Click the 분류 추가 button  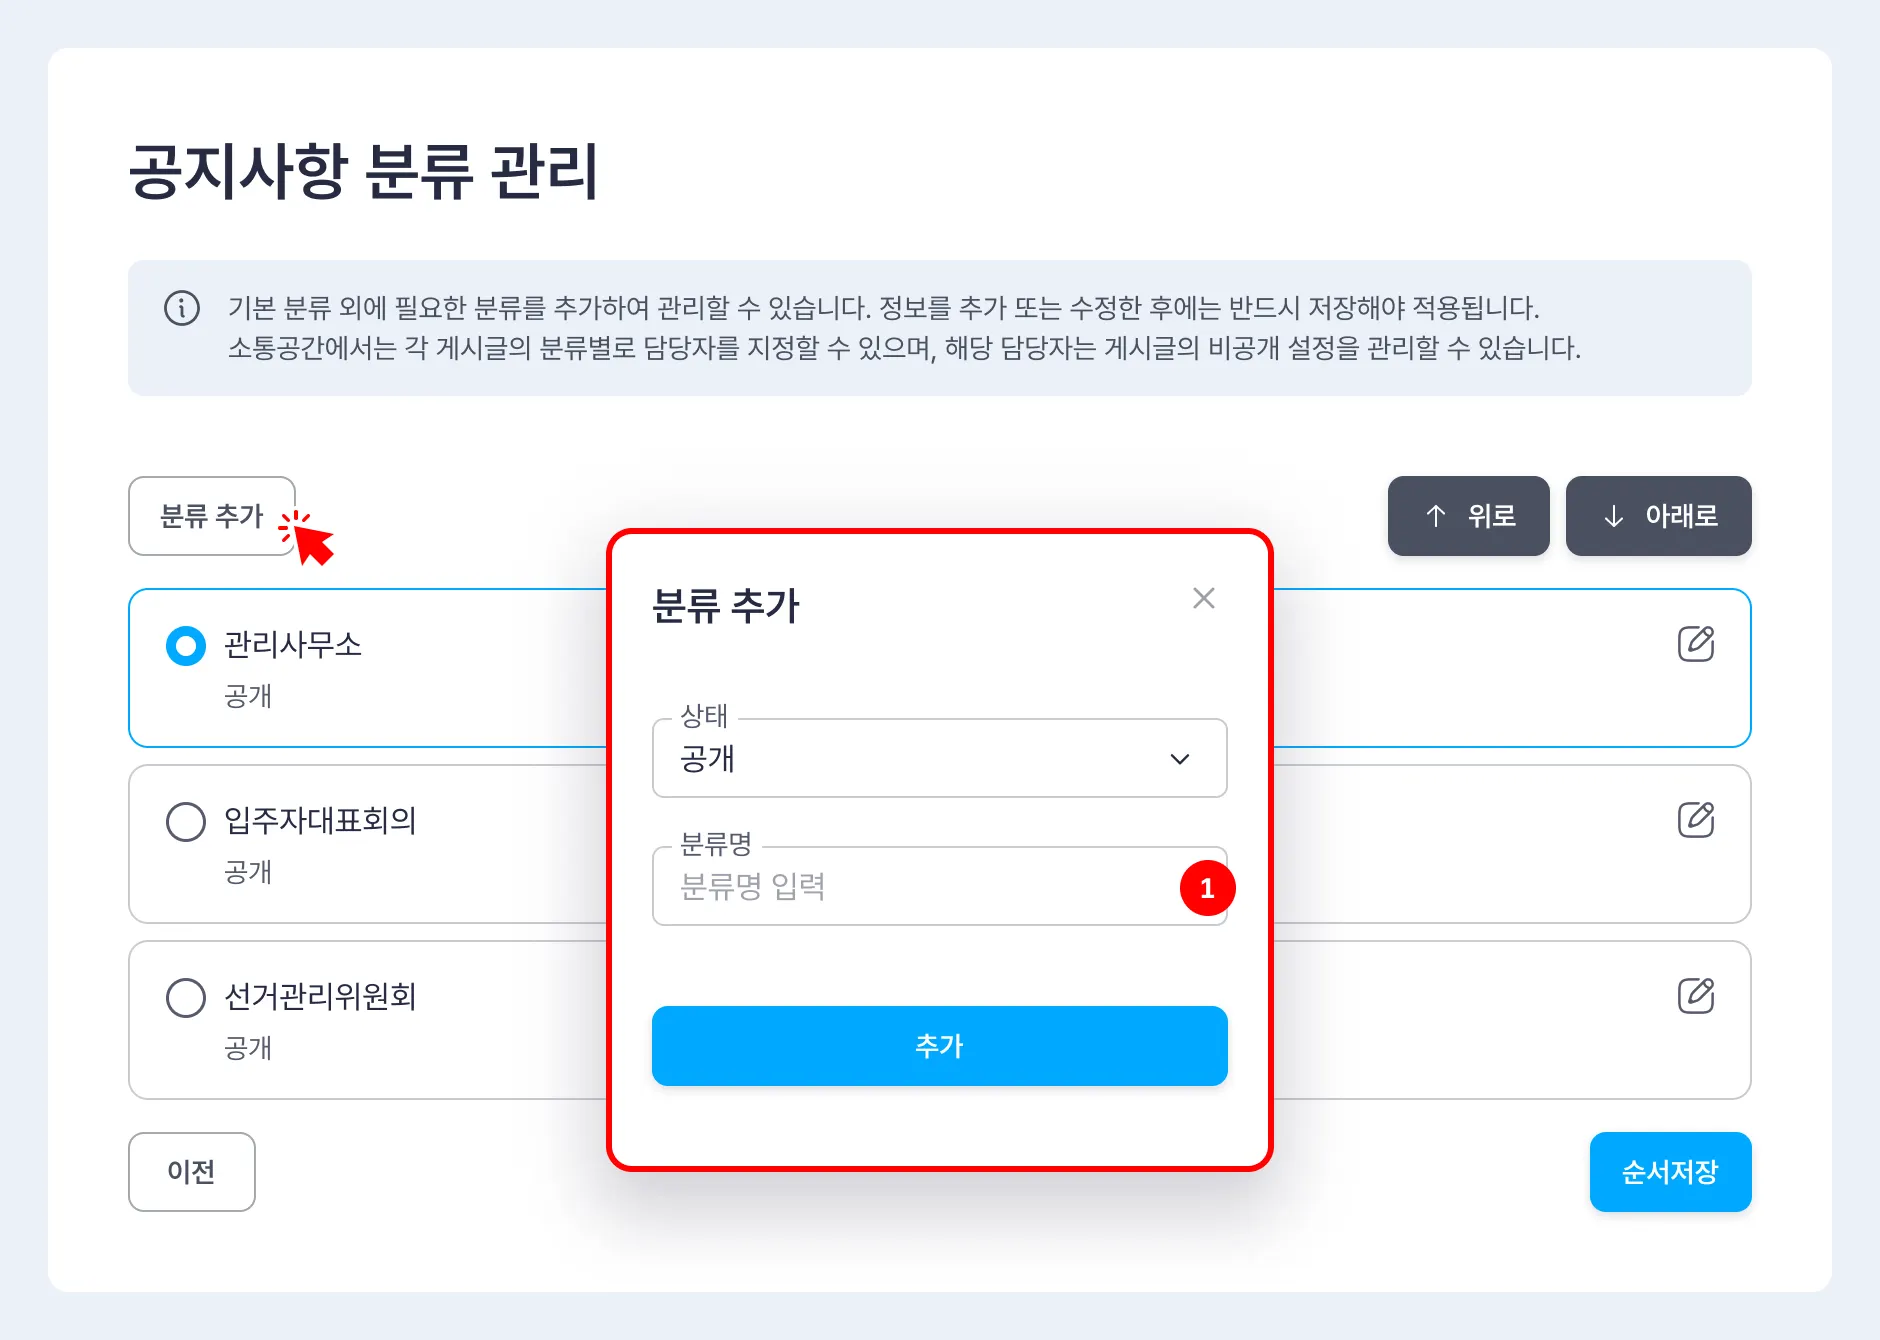tap(212, 516)
